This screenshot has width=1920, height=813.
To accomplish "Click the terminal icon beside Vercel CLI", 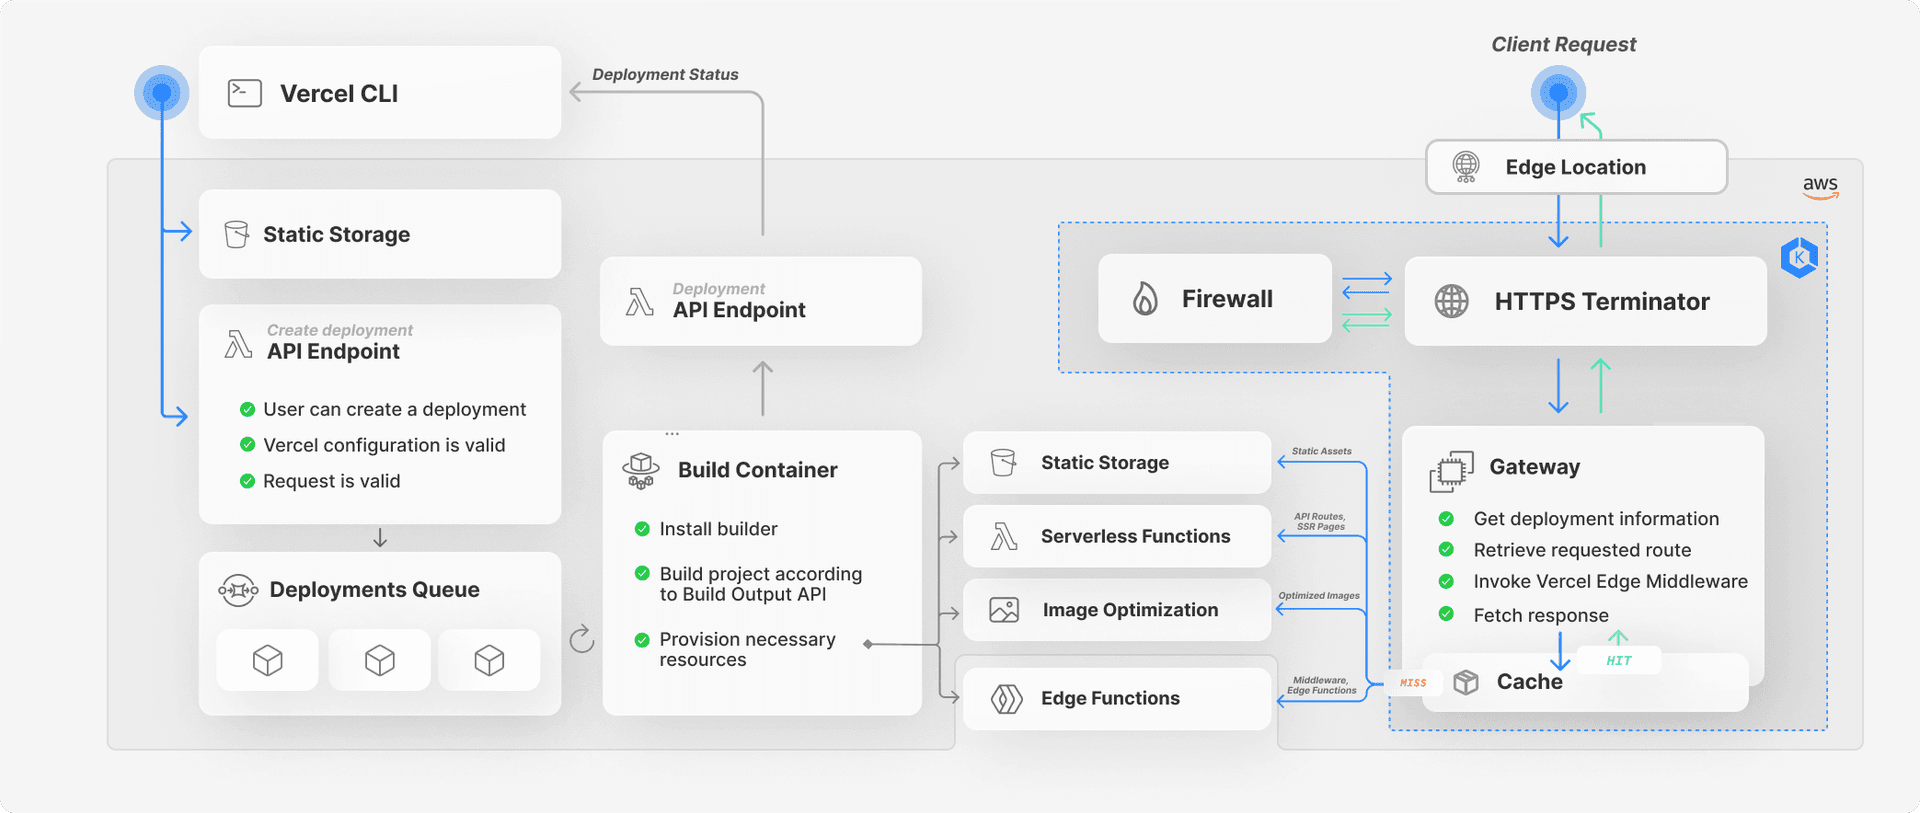I will pos(245,93).
